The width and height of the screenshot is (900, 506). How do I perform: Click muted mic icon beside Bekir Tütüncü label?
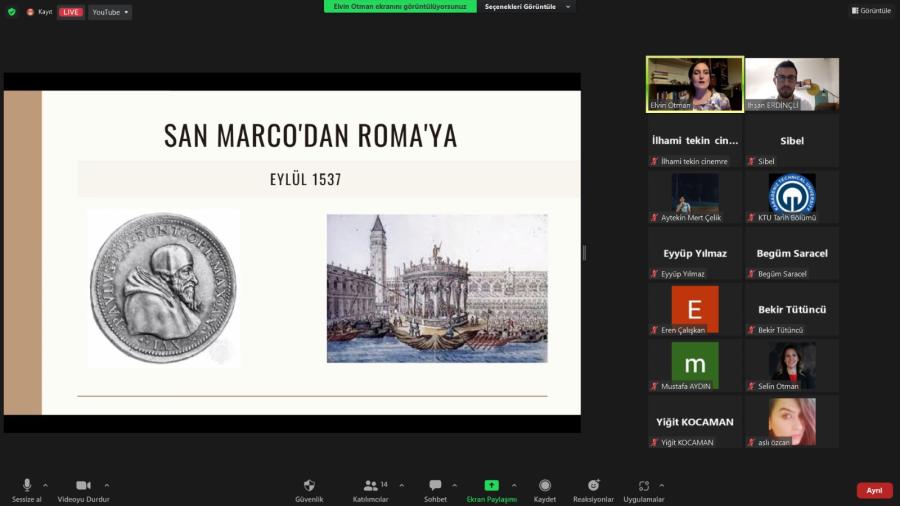[751, 330]
